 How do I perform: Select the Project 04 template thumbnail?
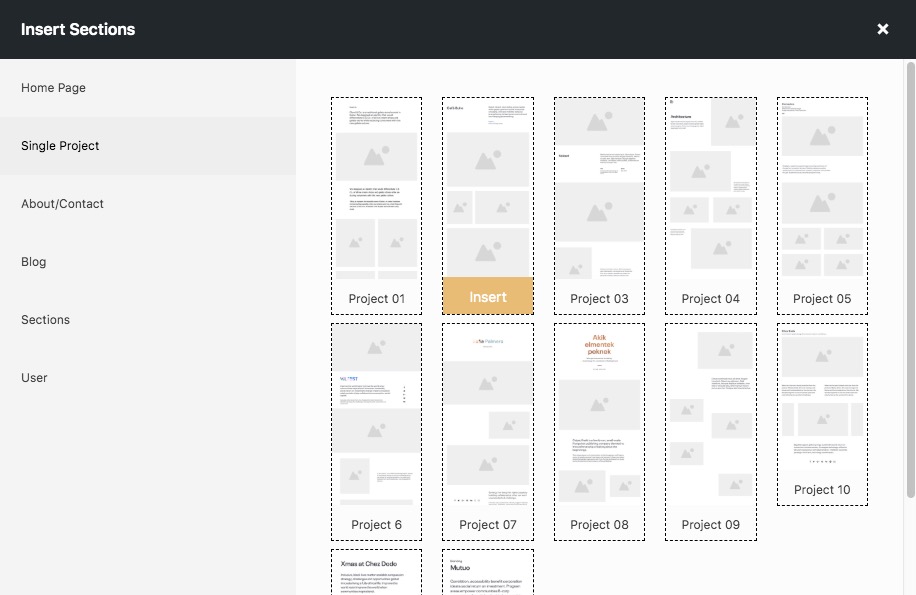click(710, 206)
